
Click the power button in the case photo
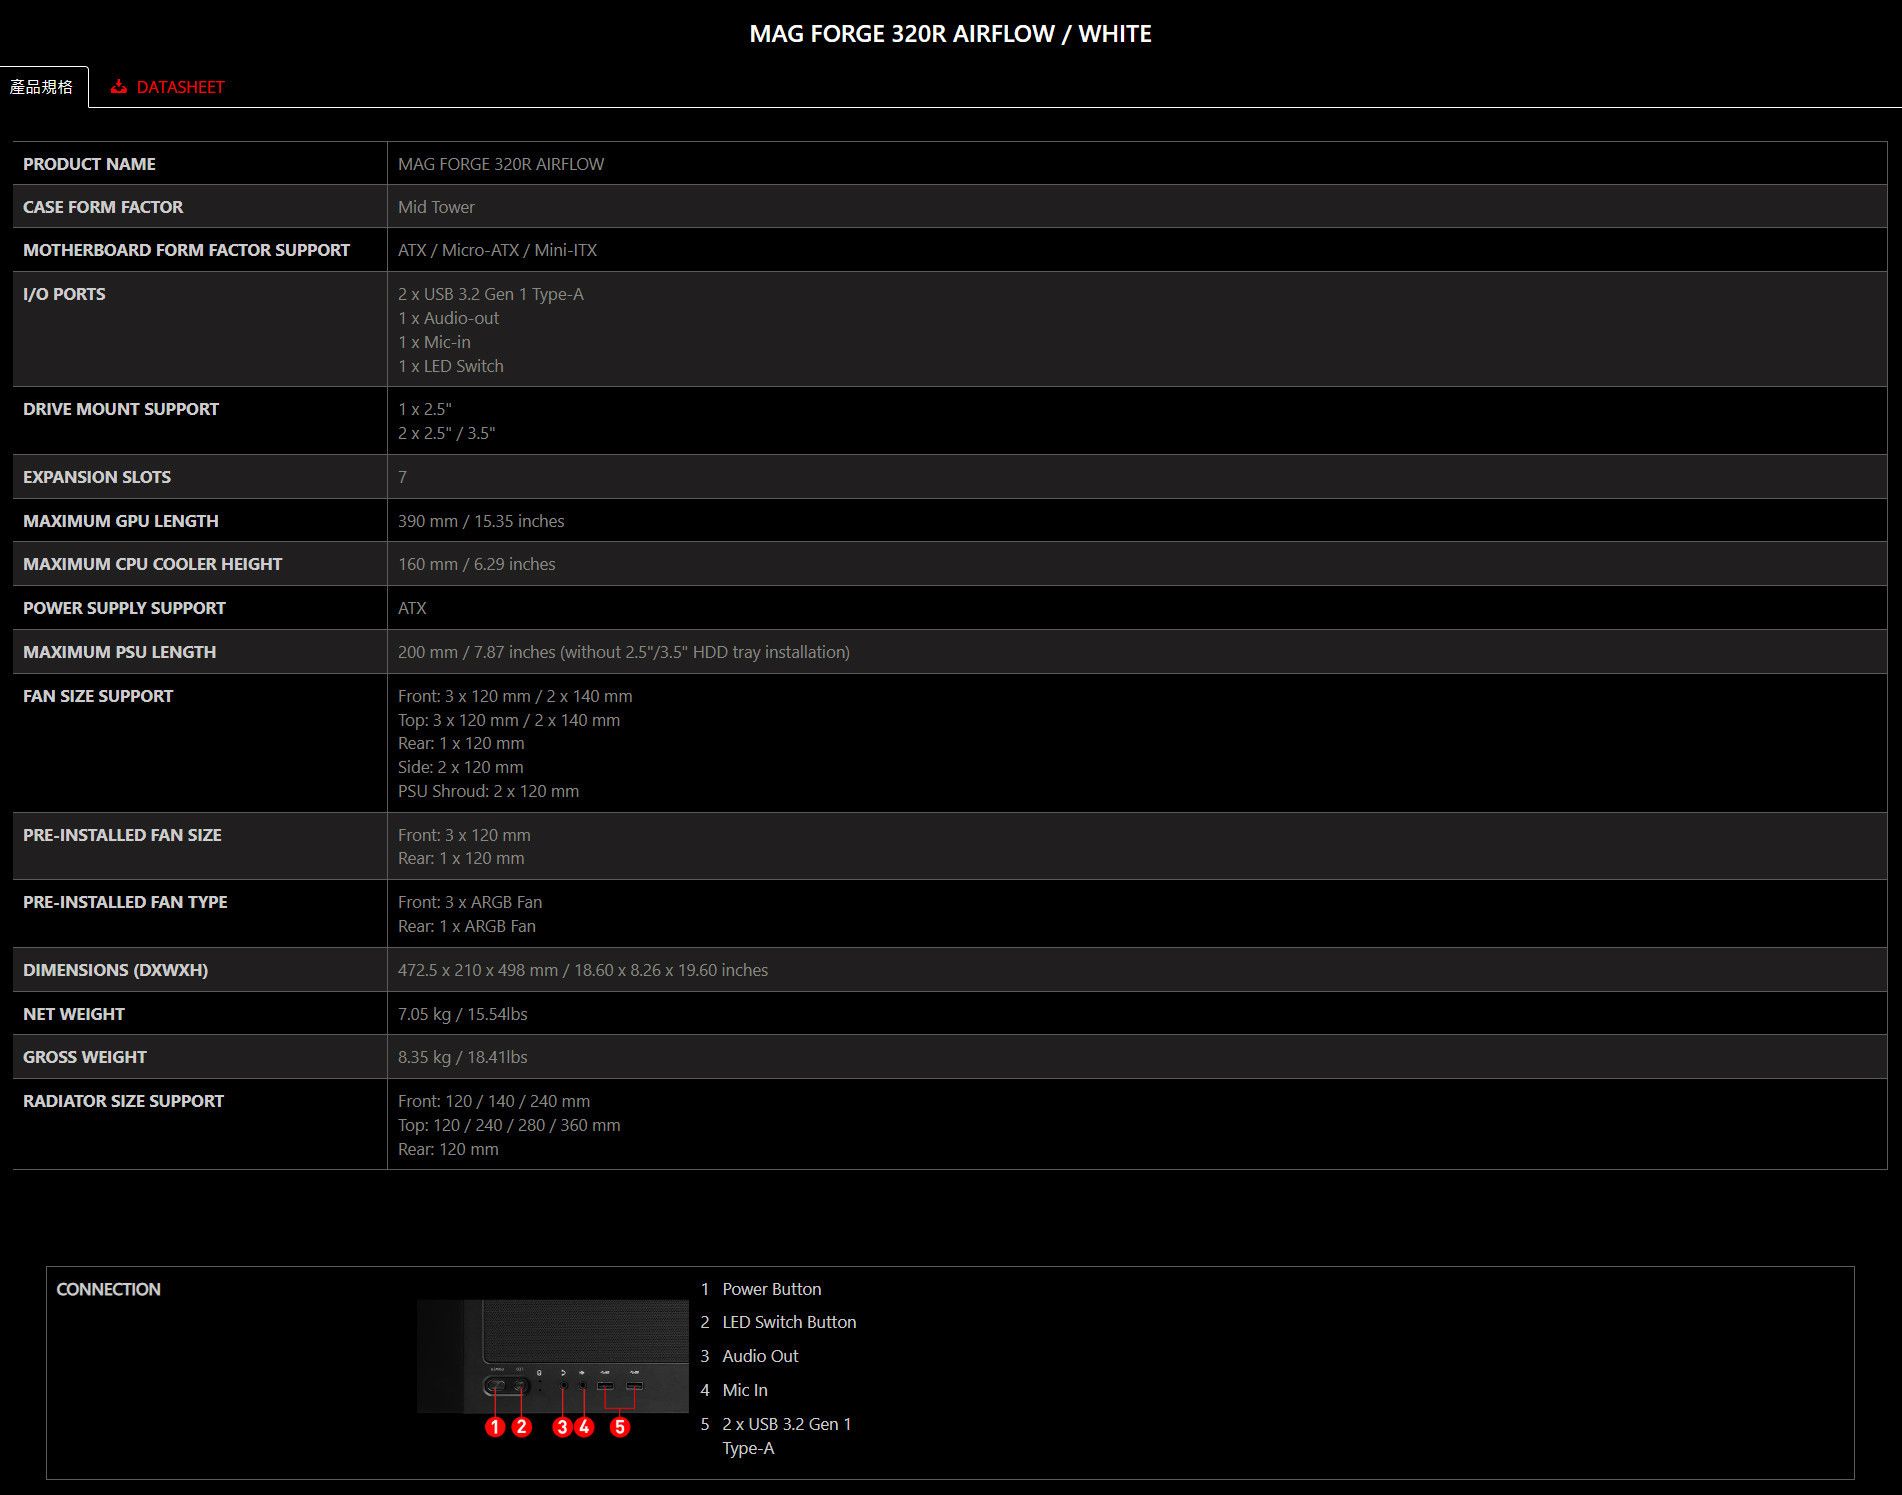[495, 1386]
